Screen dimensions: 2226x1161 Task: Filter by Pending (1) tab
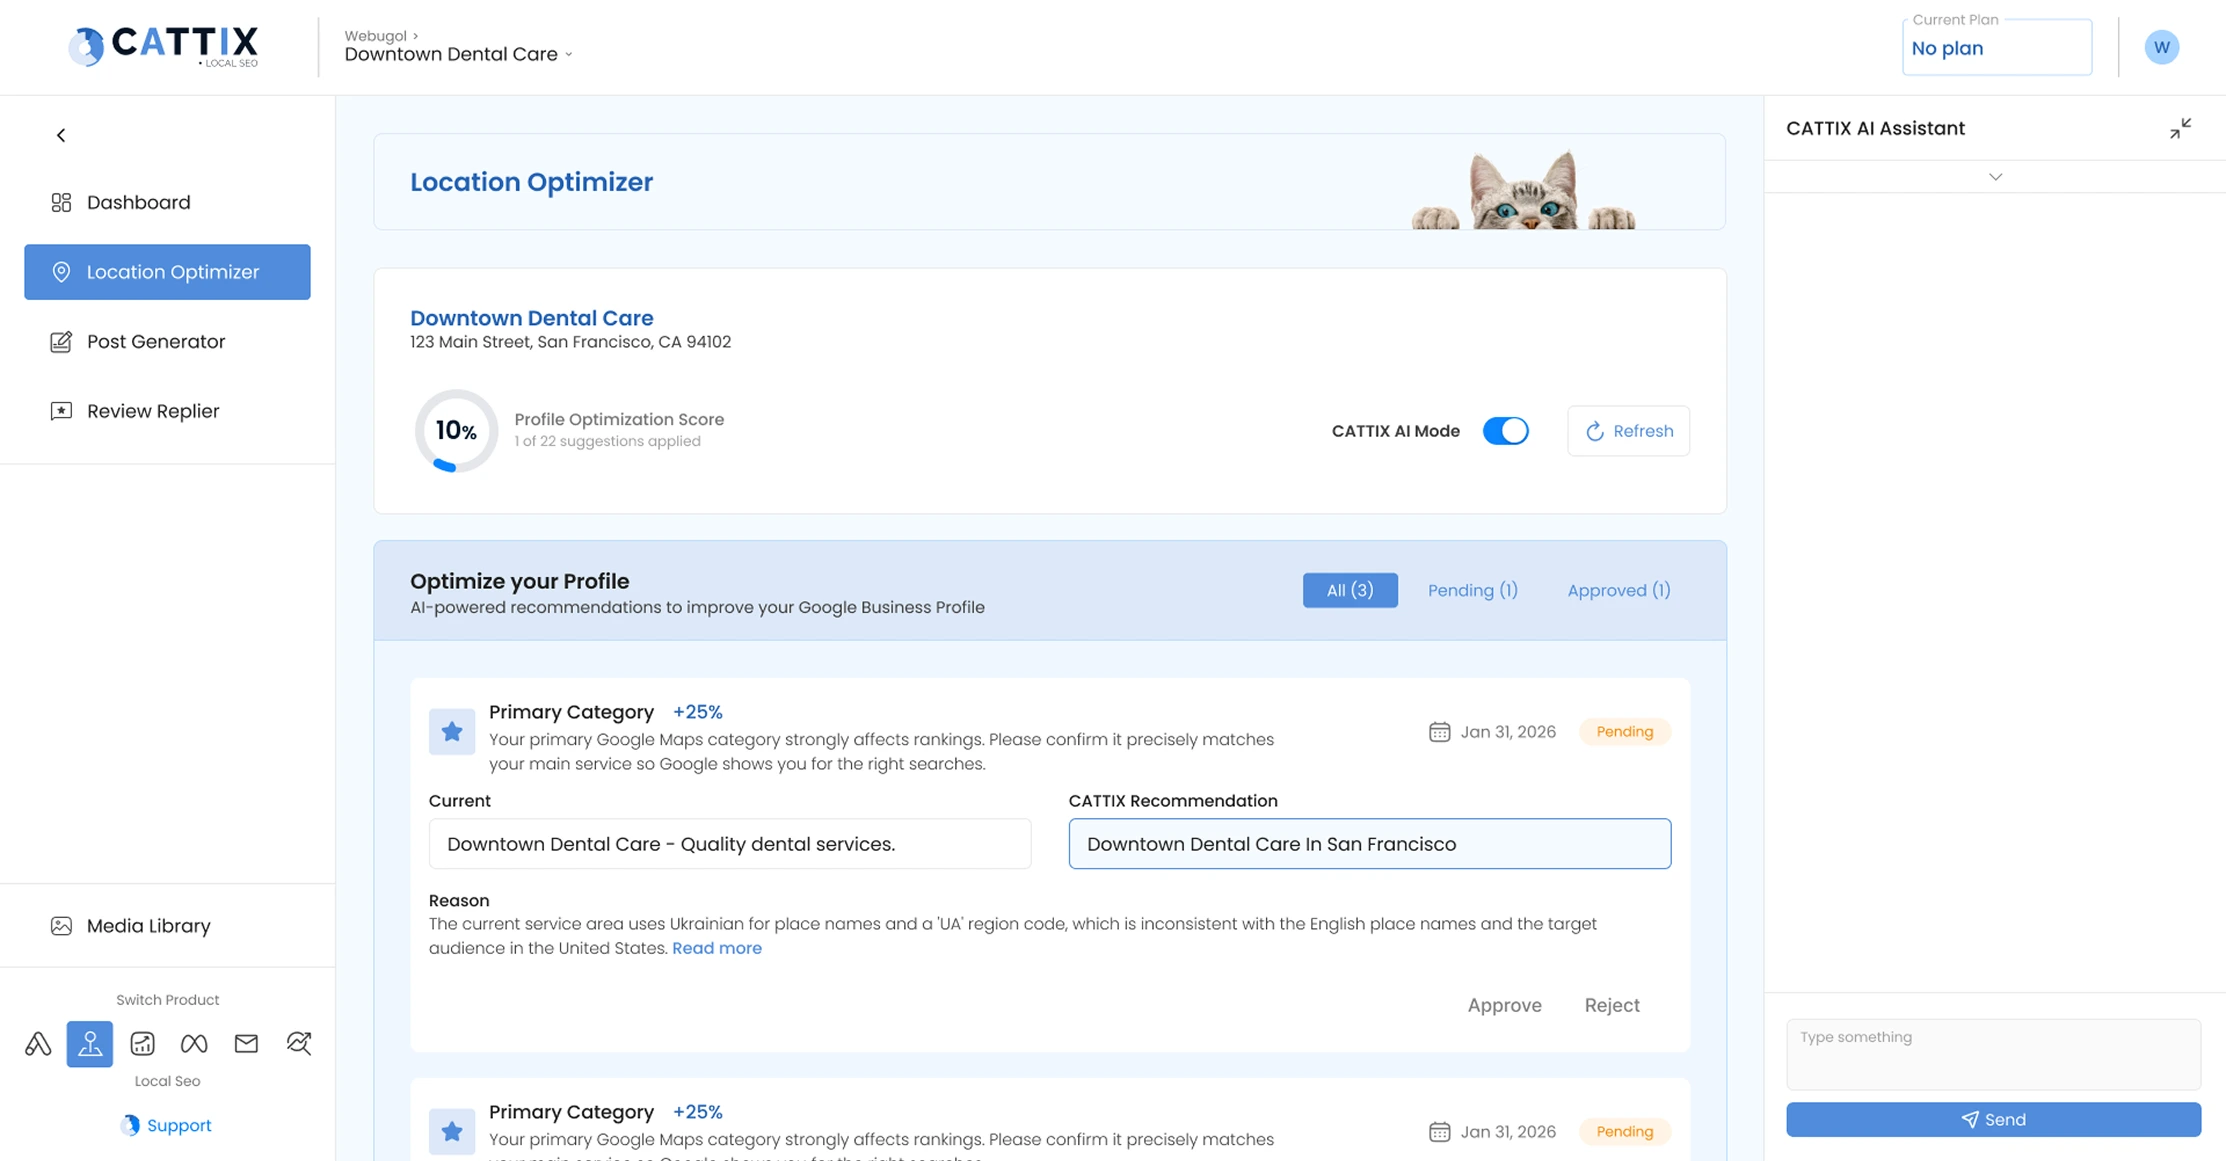coord(1472,590)
